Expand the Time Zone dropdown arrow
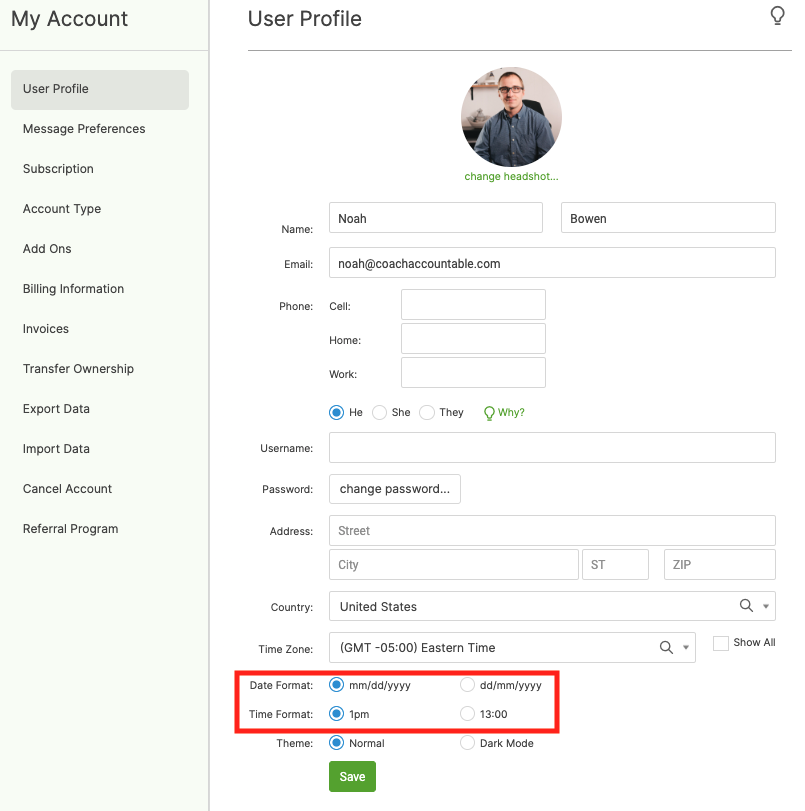This screenshot has height=811, width=805. pos(686,647)
